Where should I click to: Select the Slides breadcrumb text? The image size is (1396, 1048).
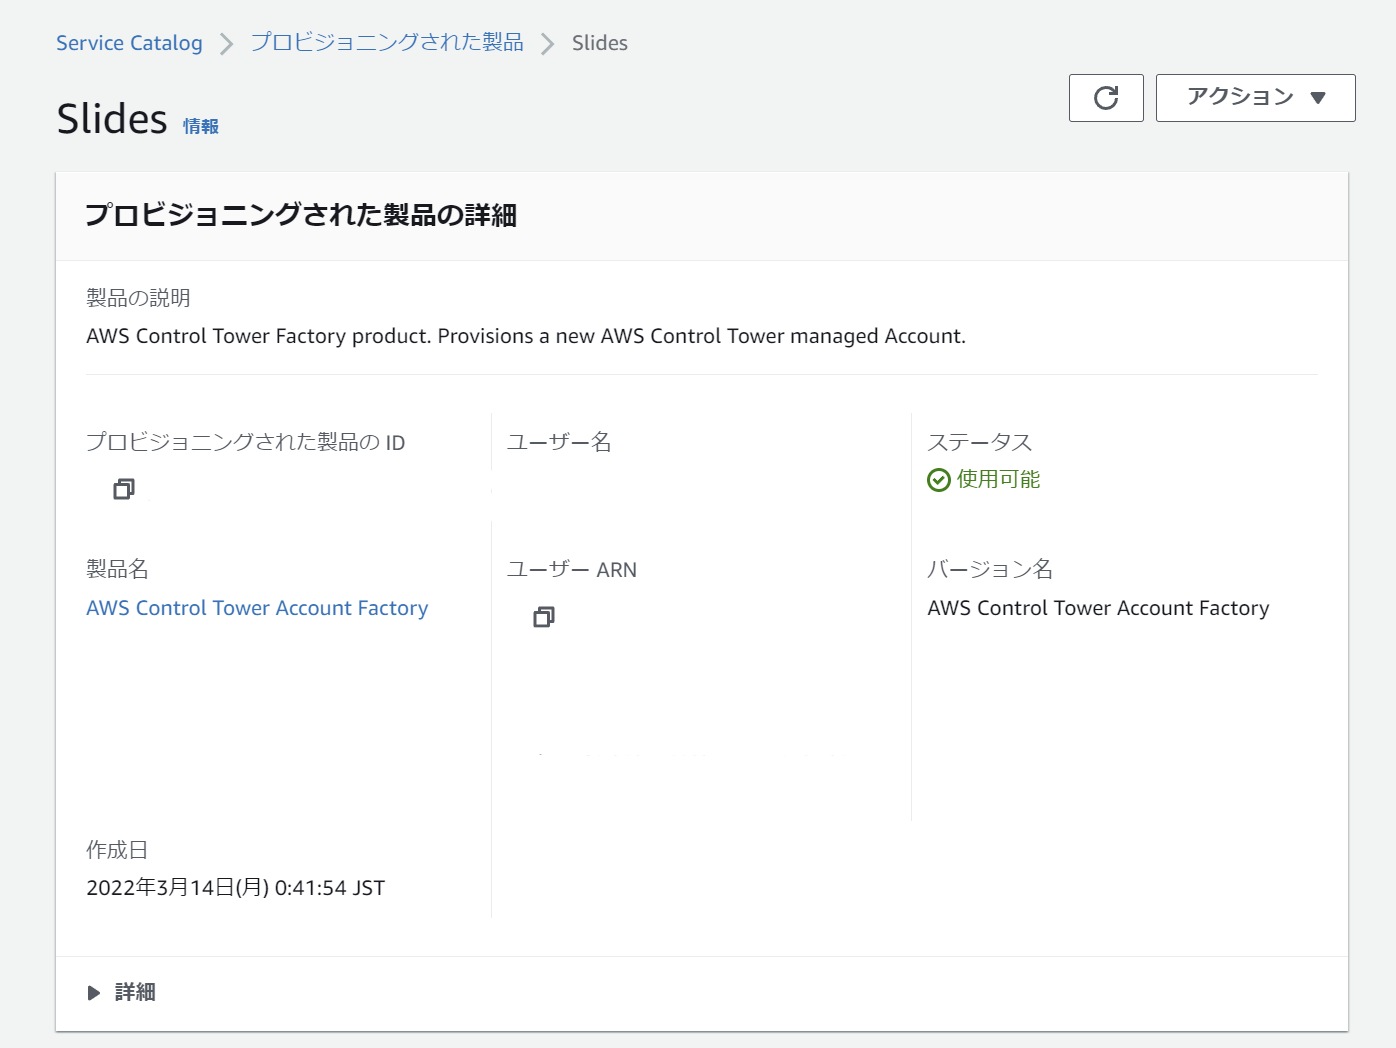click(x=600, y=43)
